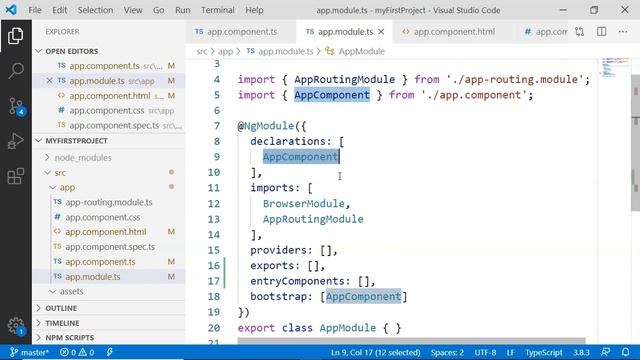
Task: Toggle the assets folder
Action: (x=71, y=291)
